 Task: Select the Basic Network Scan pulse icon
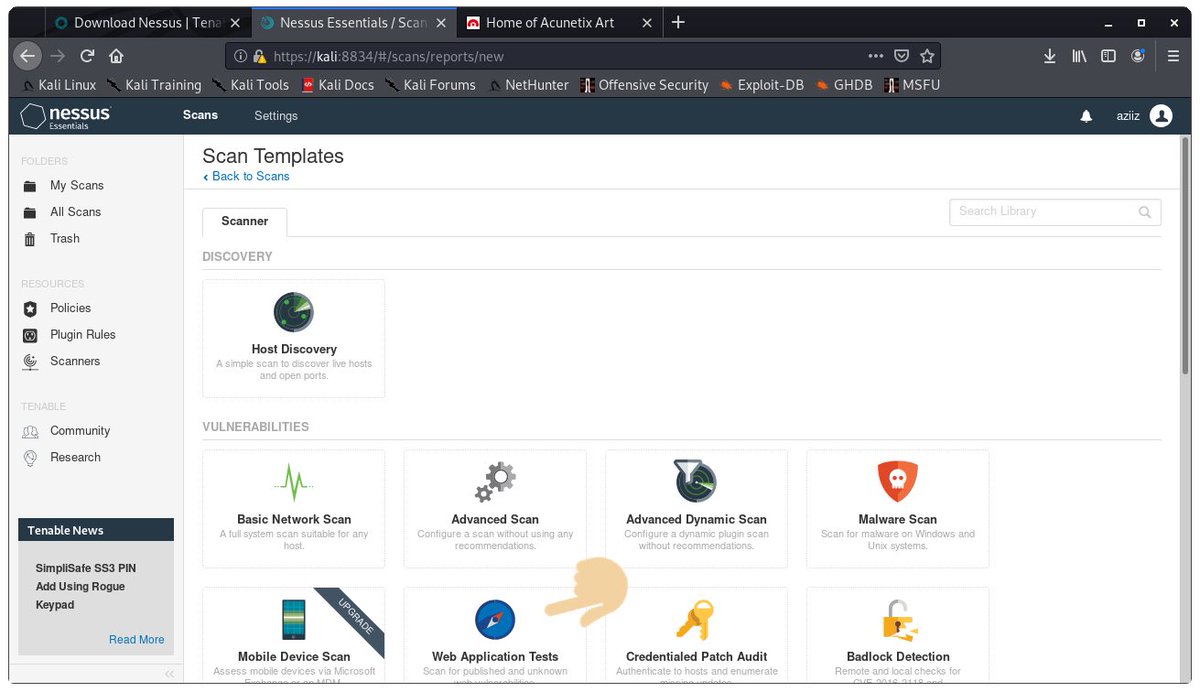[293, 483]
